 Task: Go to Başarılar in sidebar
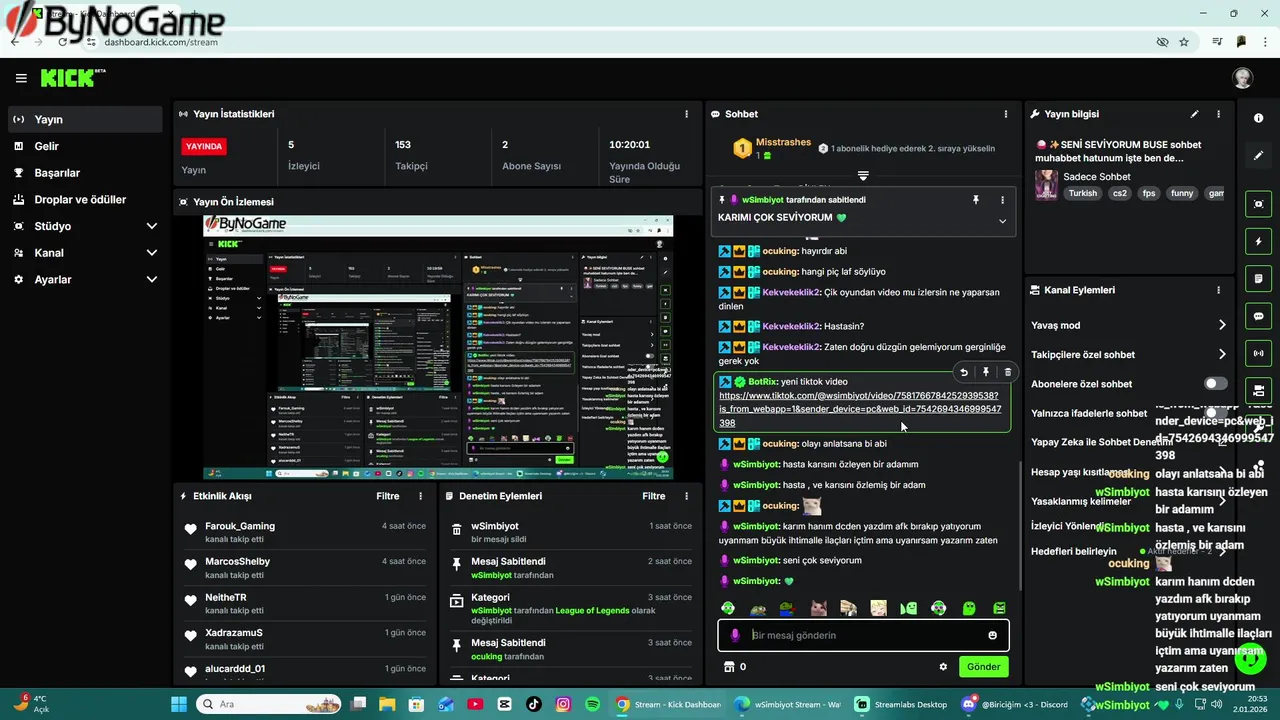tap(85, 173)
